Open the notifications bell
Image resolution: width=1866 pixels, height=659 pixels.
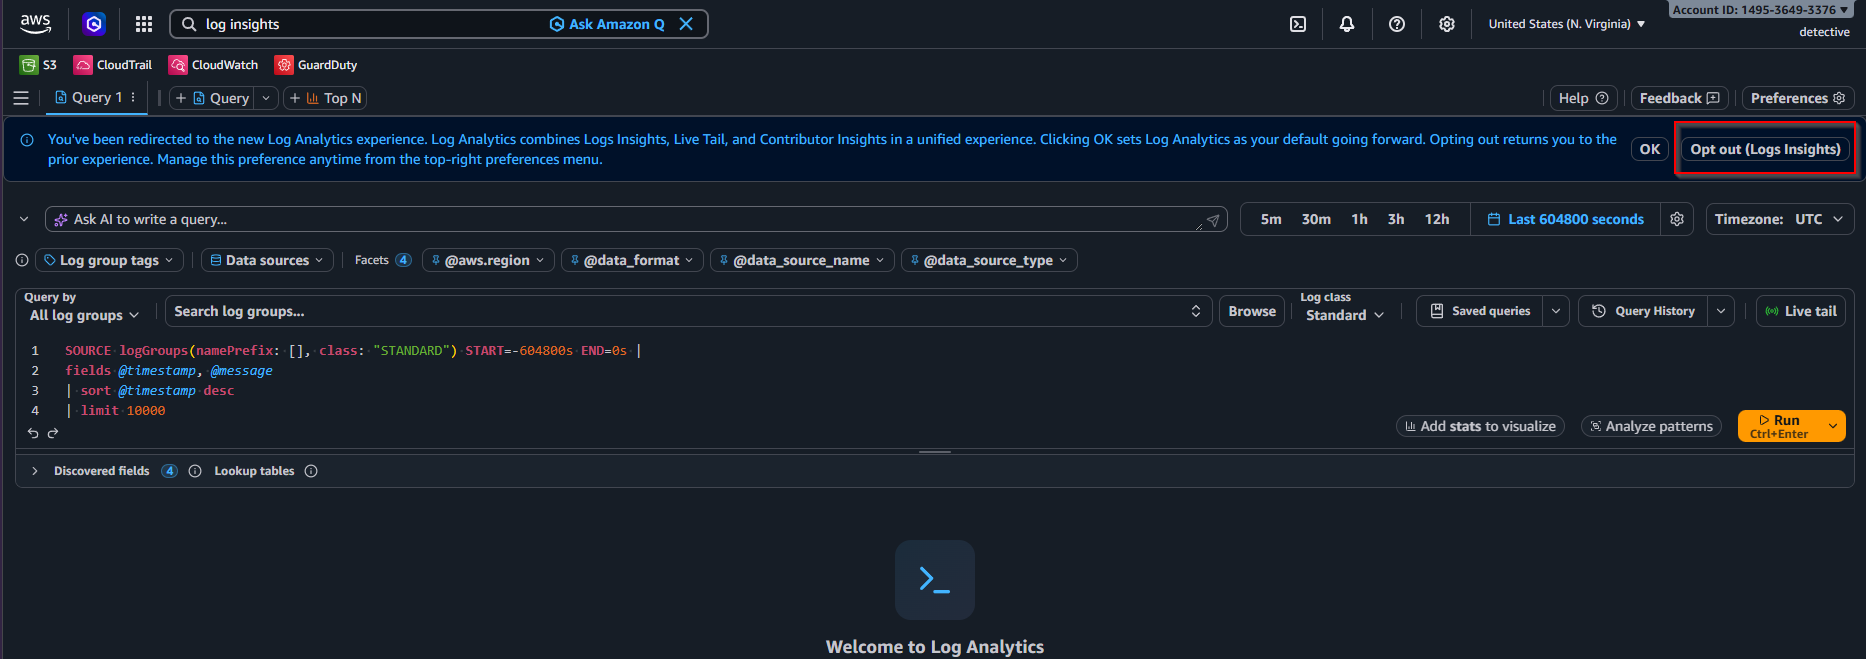[x=1347, y=24]
